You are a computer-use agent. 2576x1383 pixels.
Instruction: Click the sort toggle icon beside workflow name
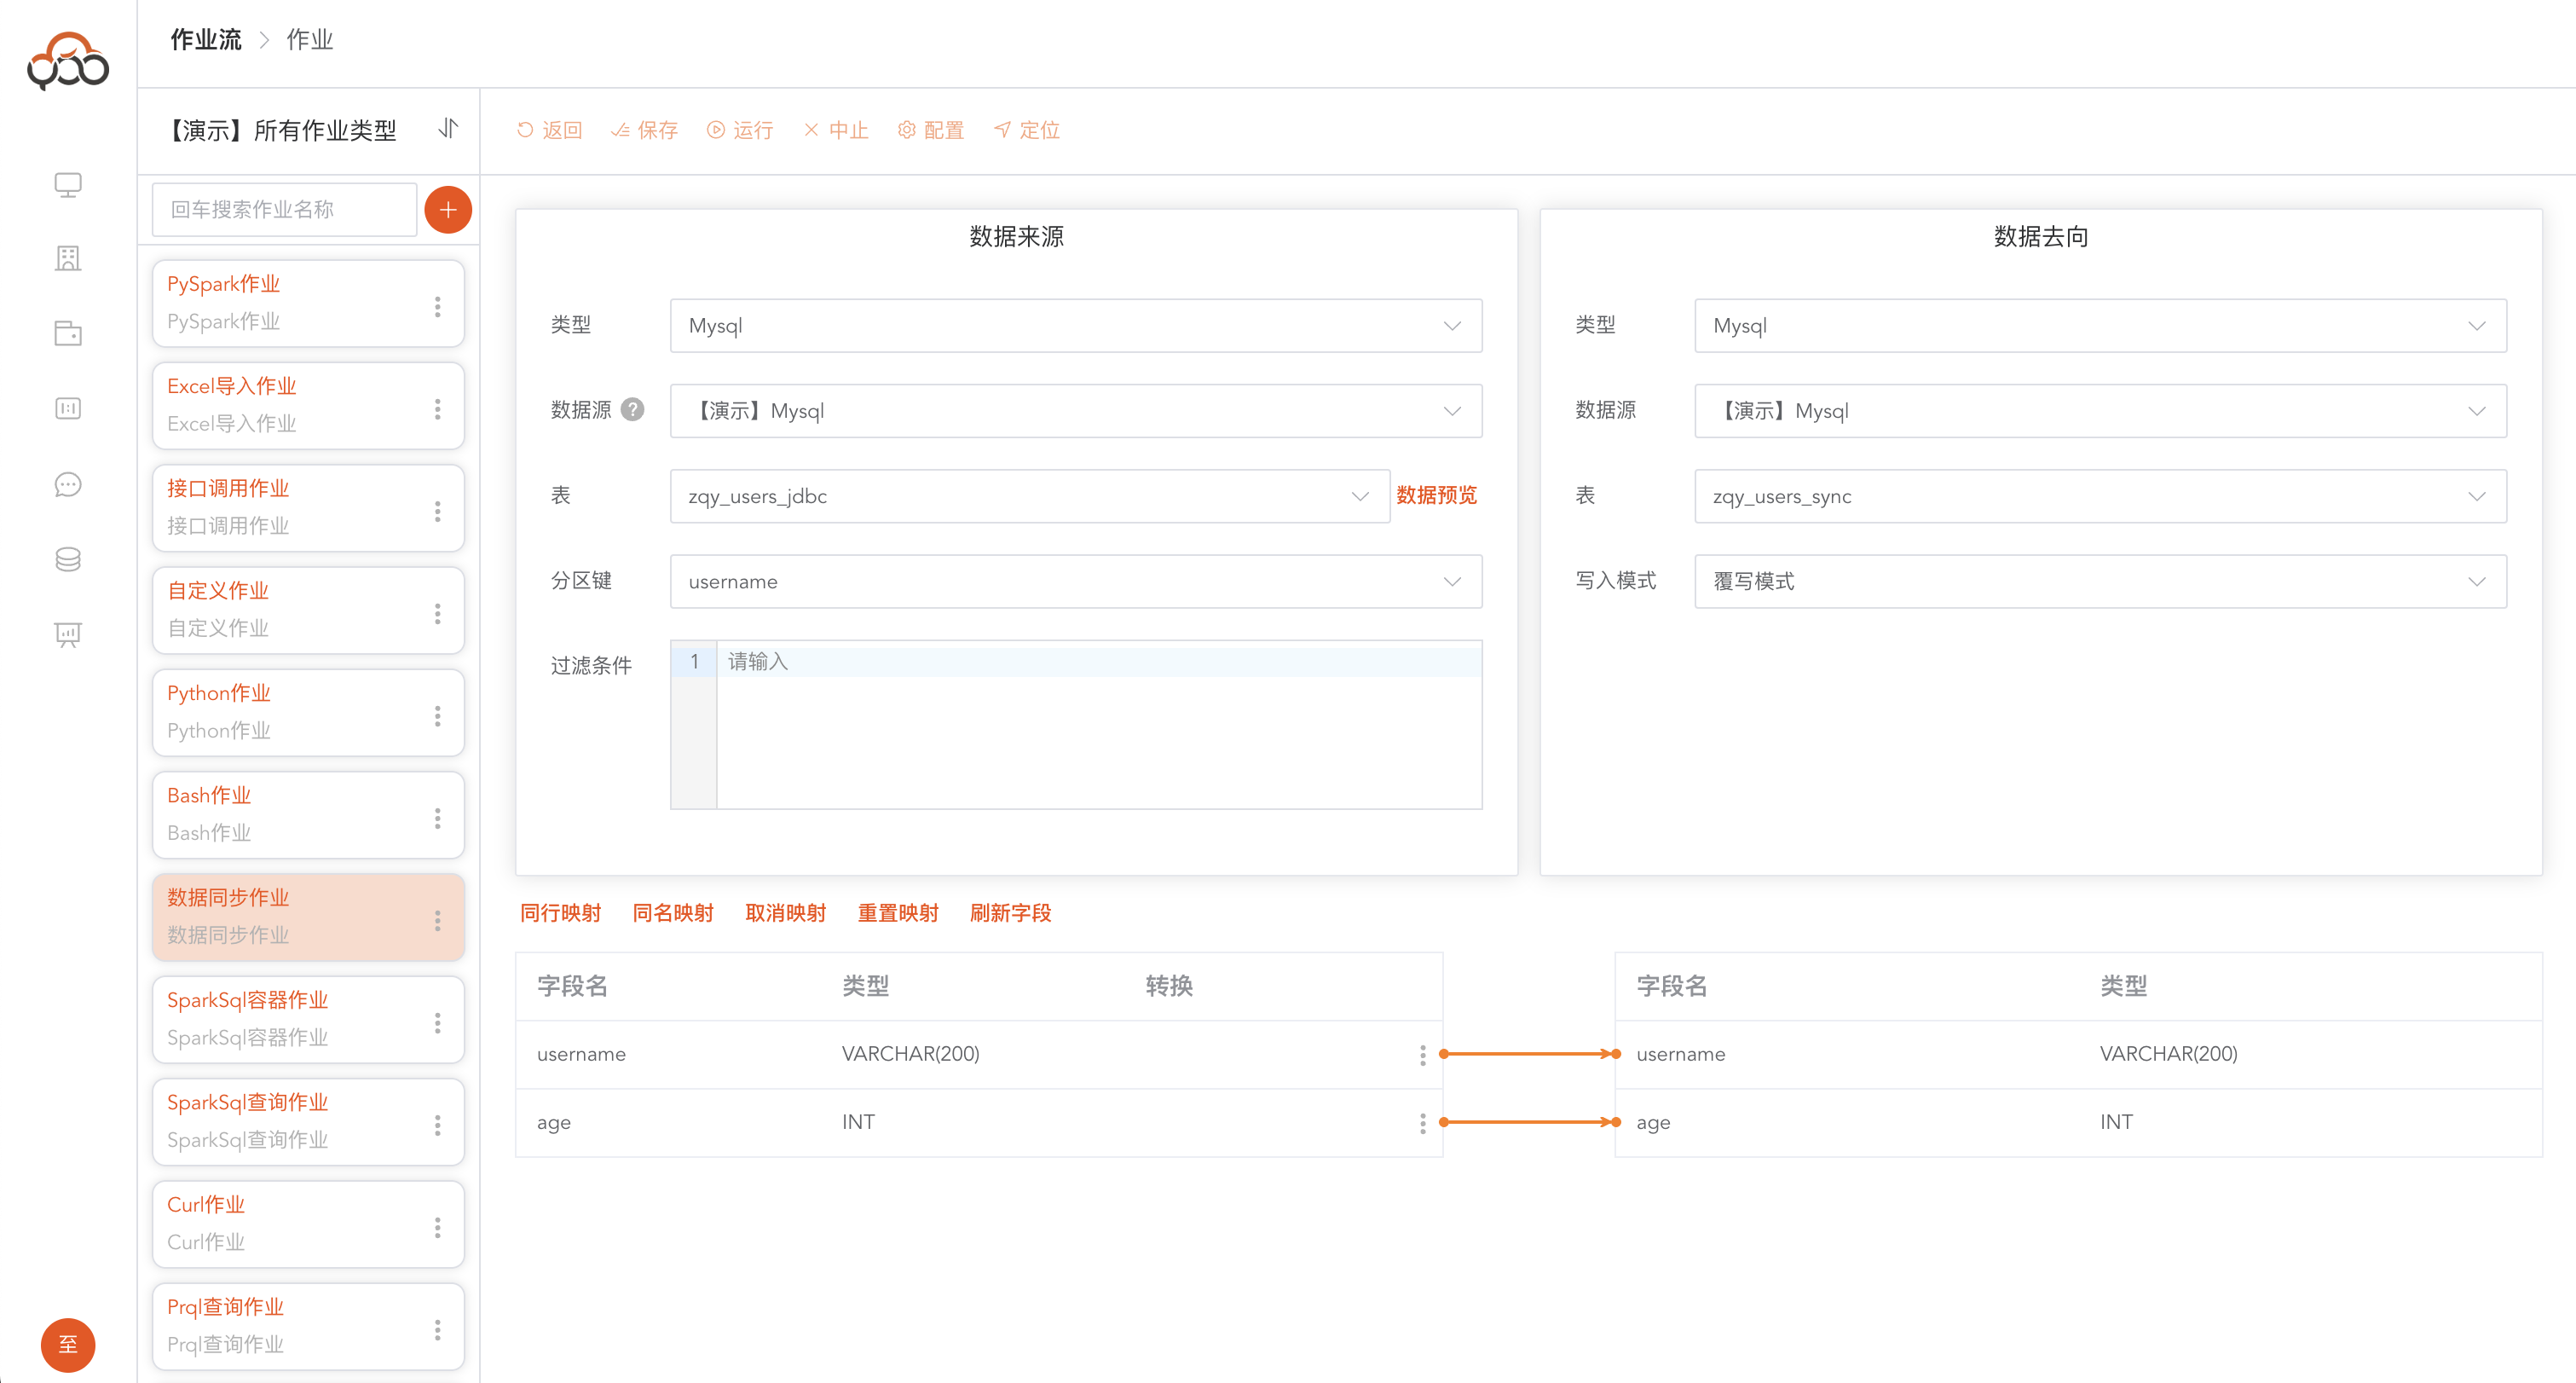coord(448,128)
